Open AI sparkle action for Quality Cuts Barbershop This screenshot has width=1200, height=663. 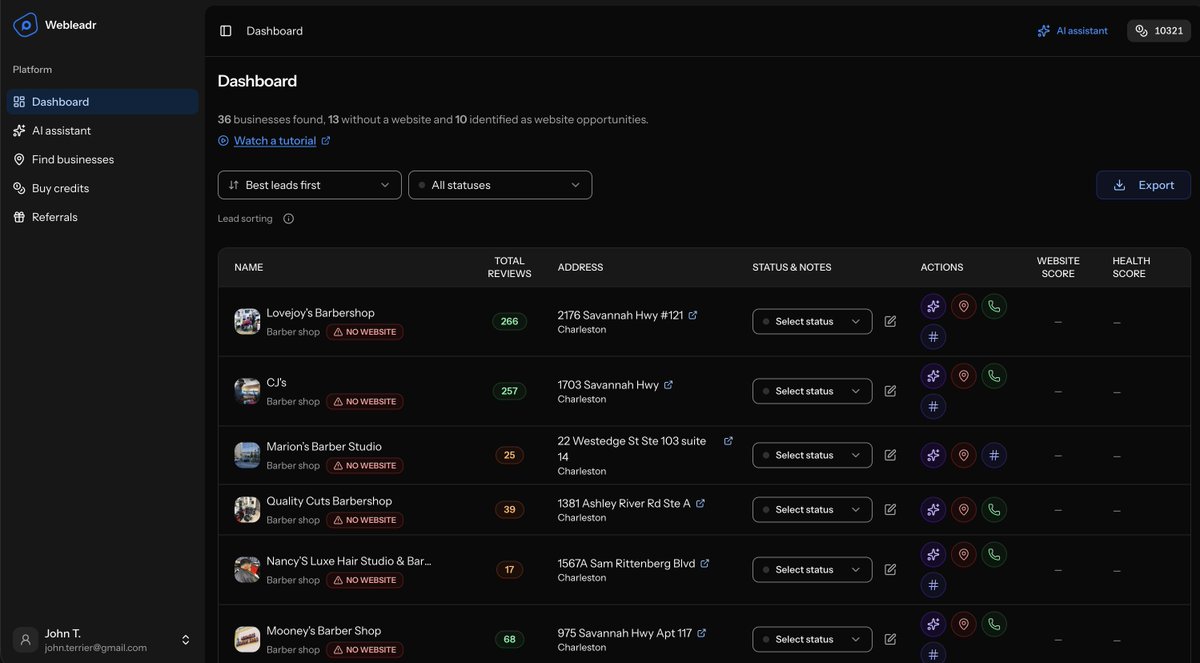tap(933, 510)
